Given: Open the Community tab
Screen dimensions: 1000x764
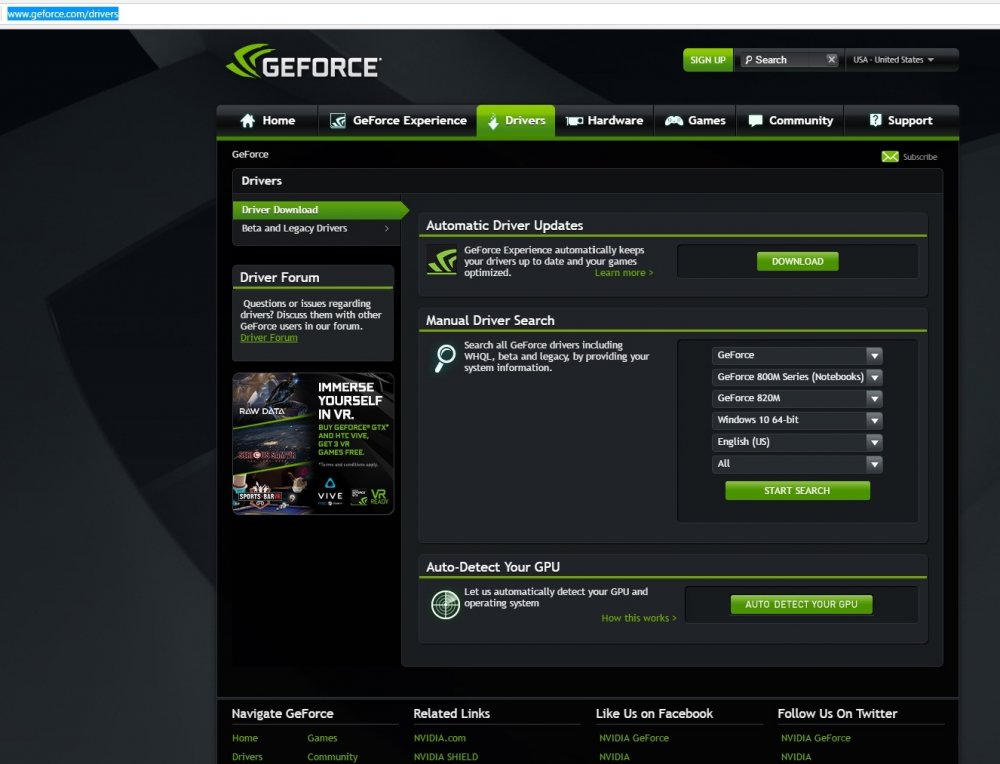Looking at the screenshot, I should coord(790,121).
